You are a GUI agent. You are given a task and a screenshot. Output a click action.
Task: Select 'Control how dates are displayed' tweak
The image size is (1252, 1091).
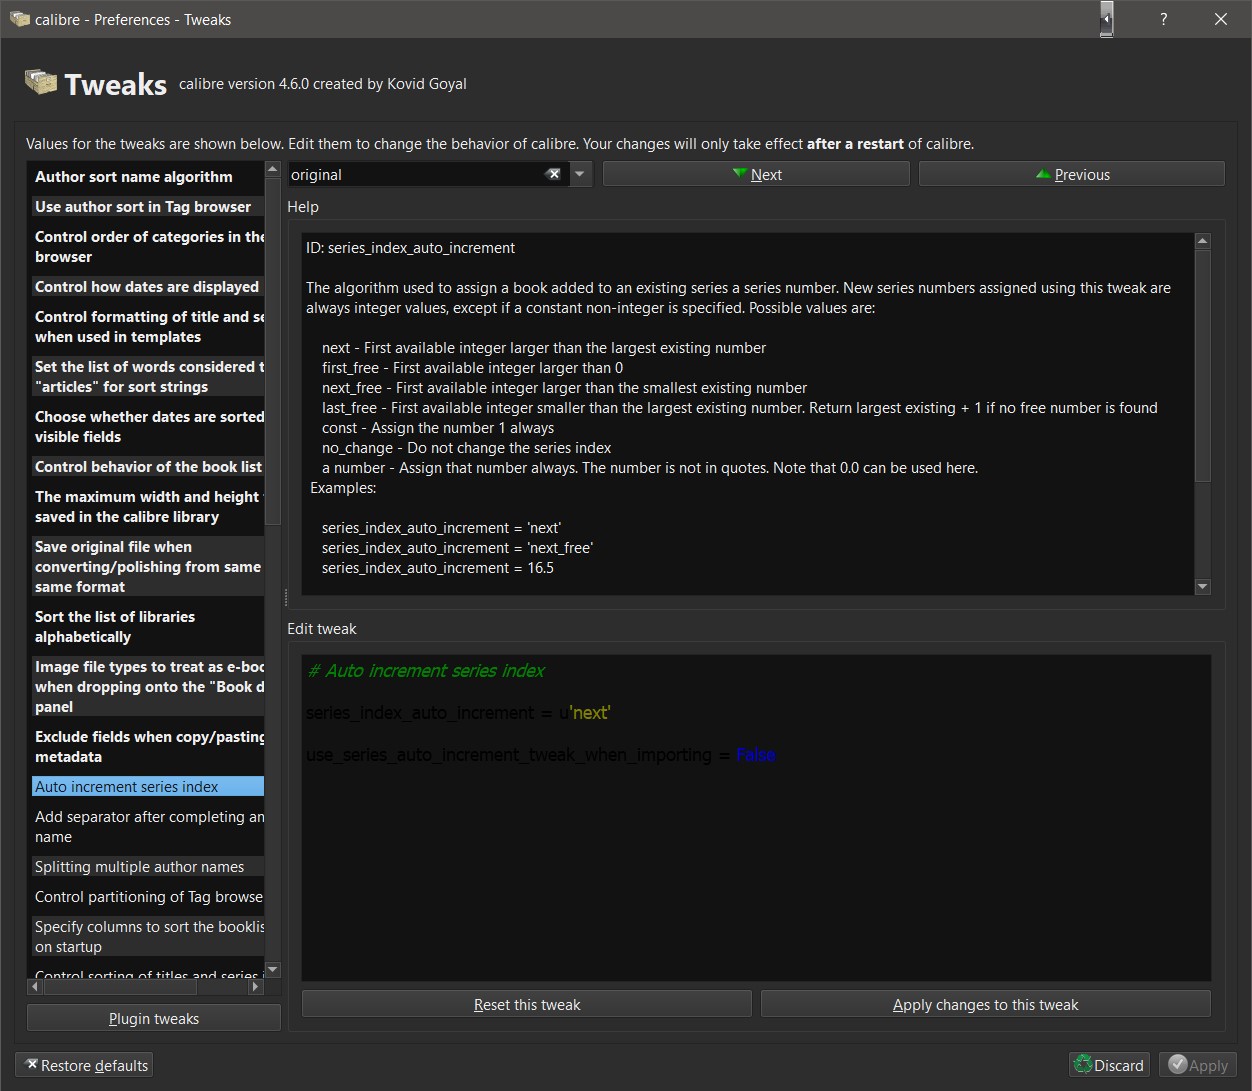pyautogui.click(x=148, y=287)
